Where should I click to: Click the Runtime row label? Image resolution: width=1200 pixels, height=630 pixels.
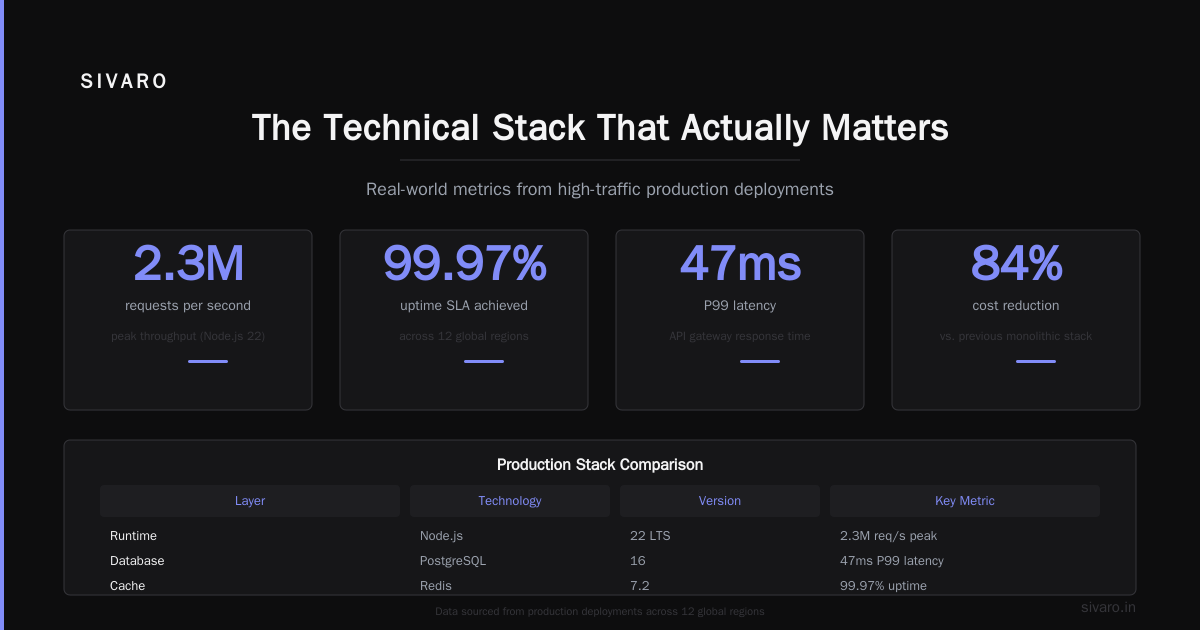point(133,536)
